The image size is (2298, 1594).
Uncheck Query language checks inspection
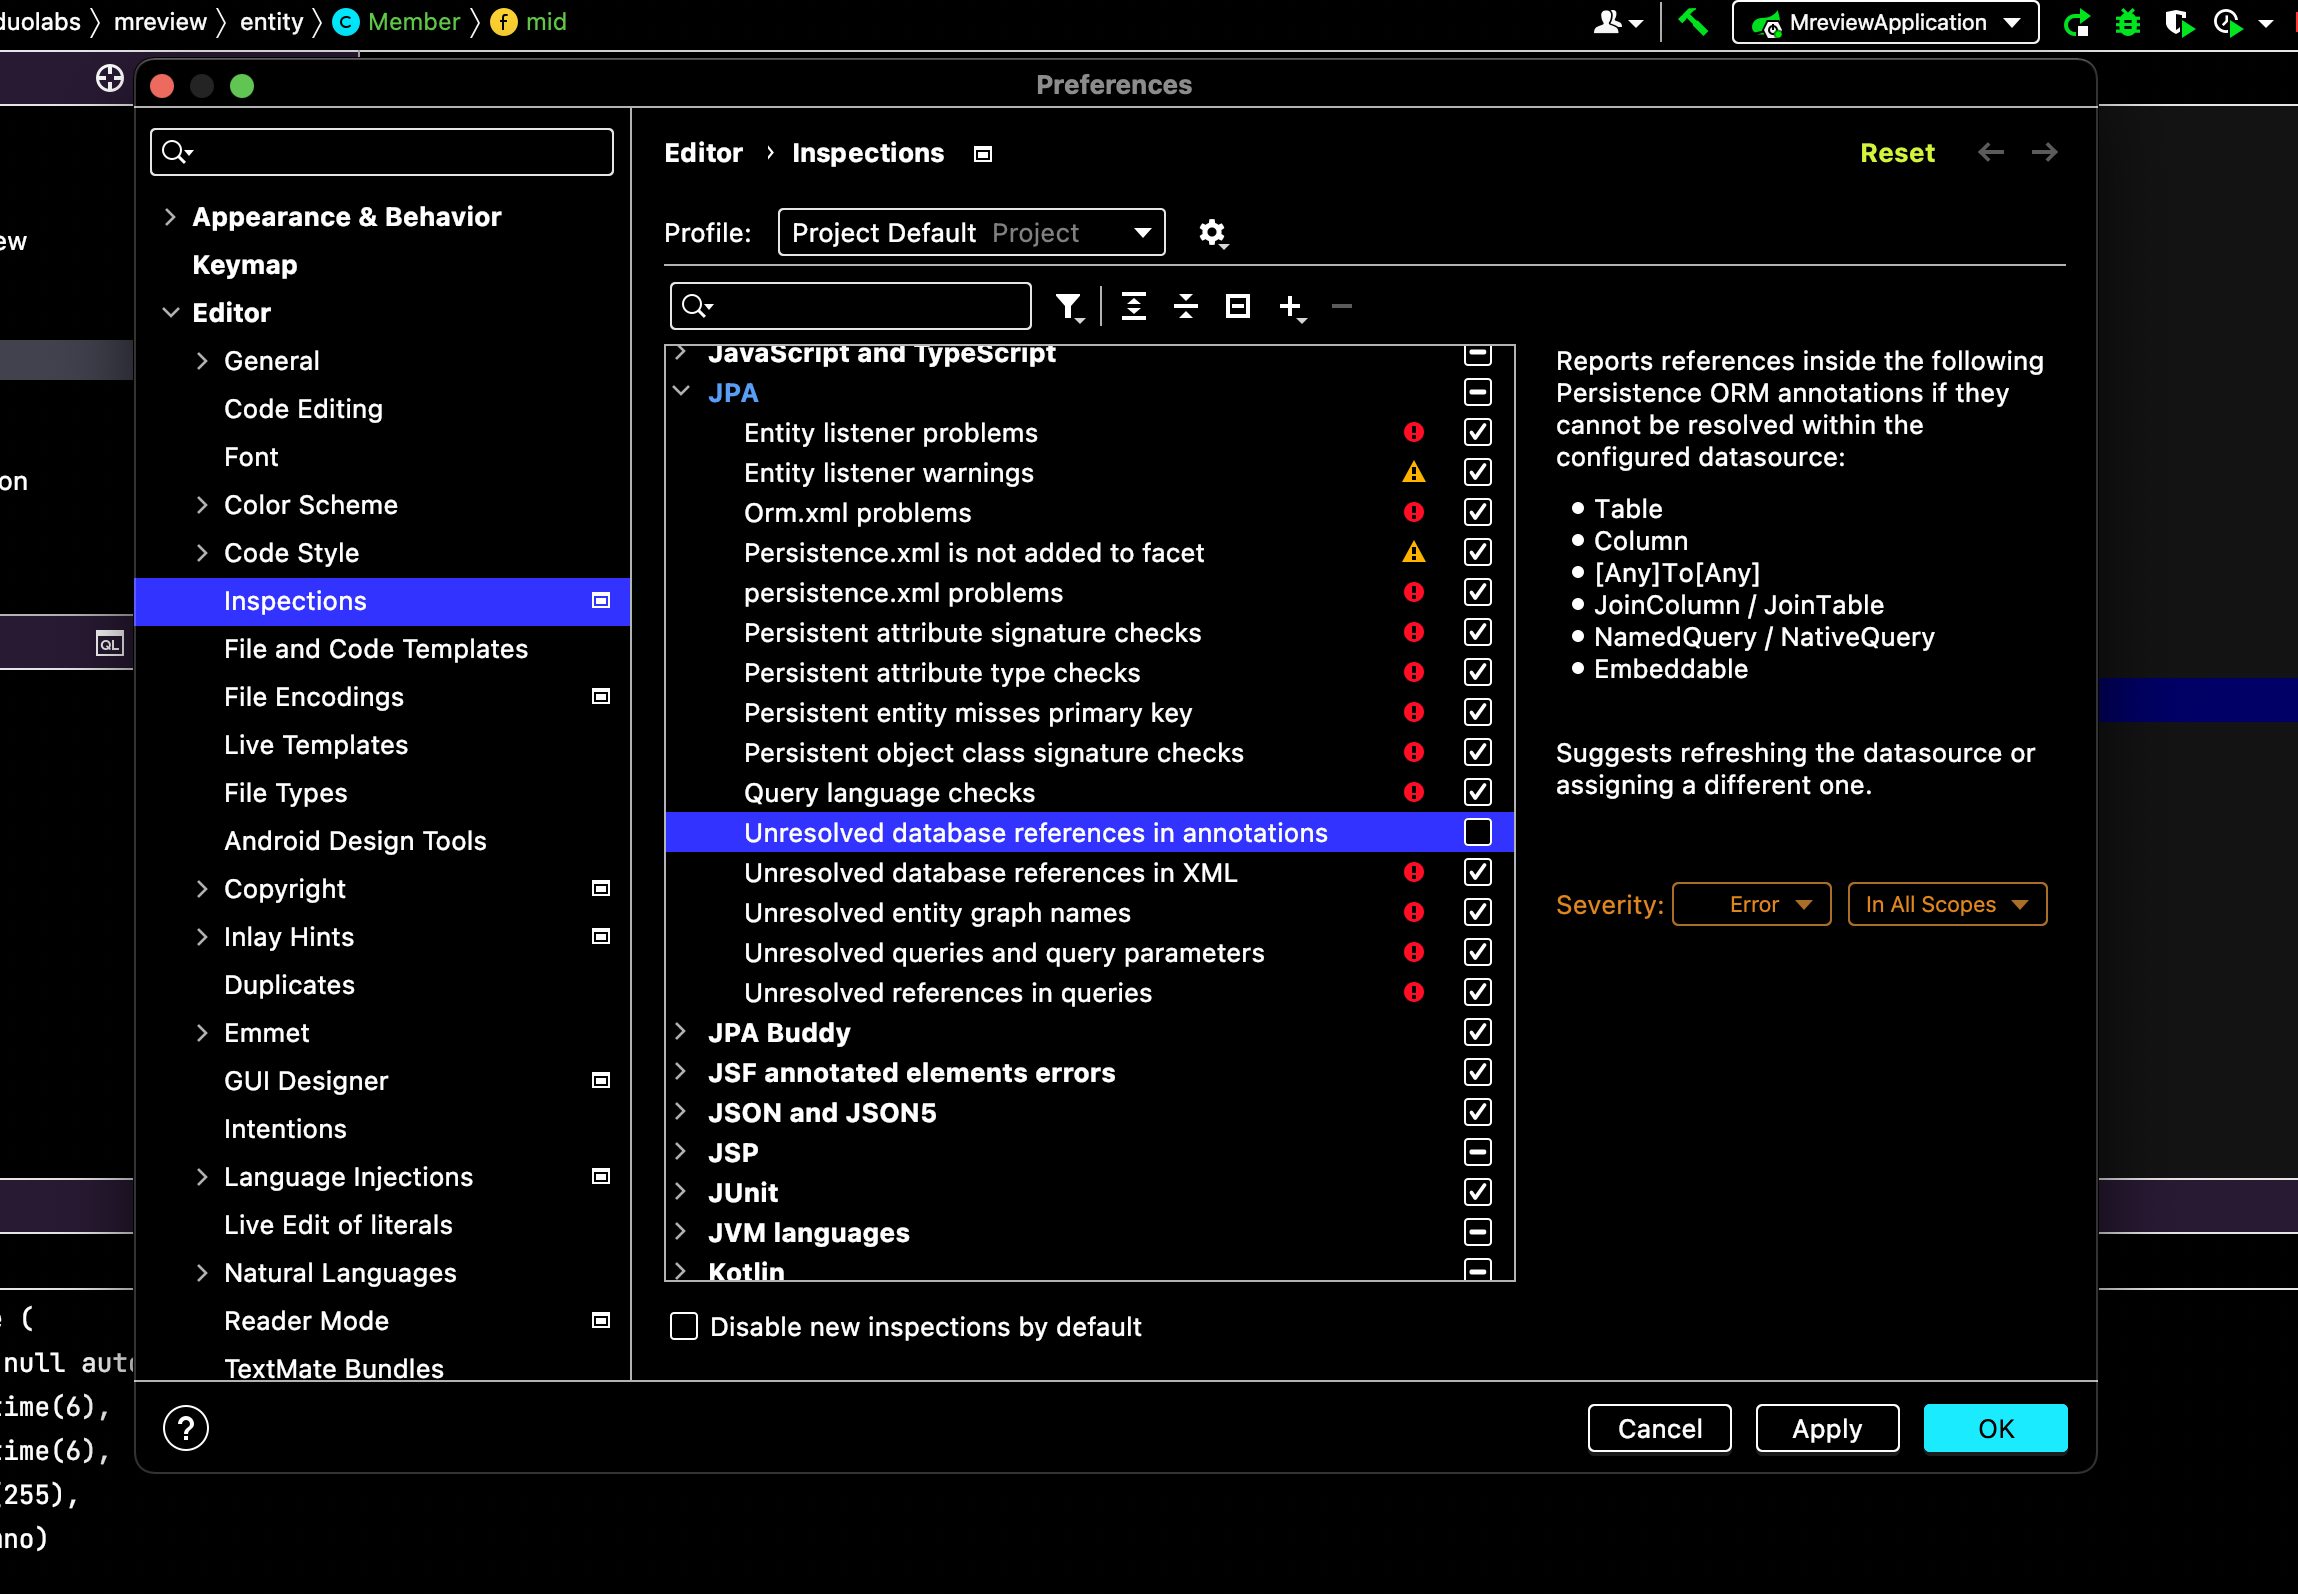click(x=1477, y=792)
